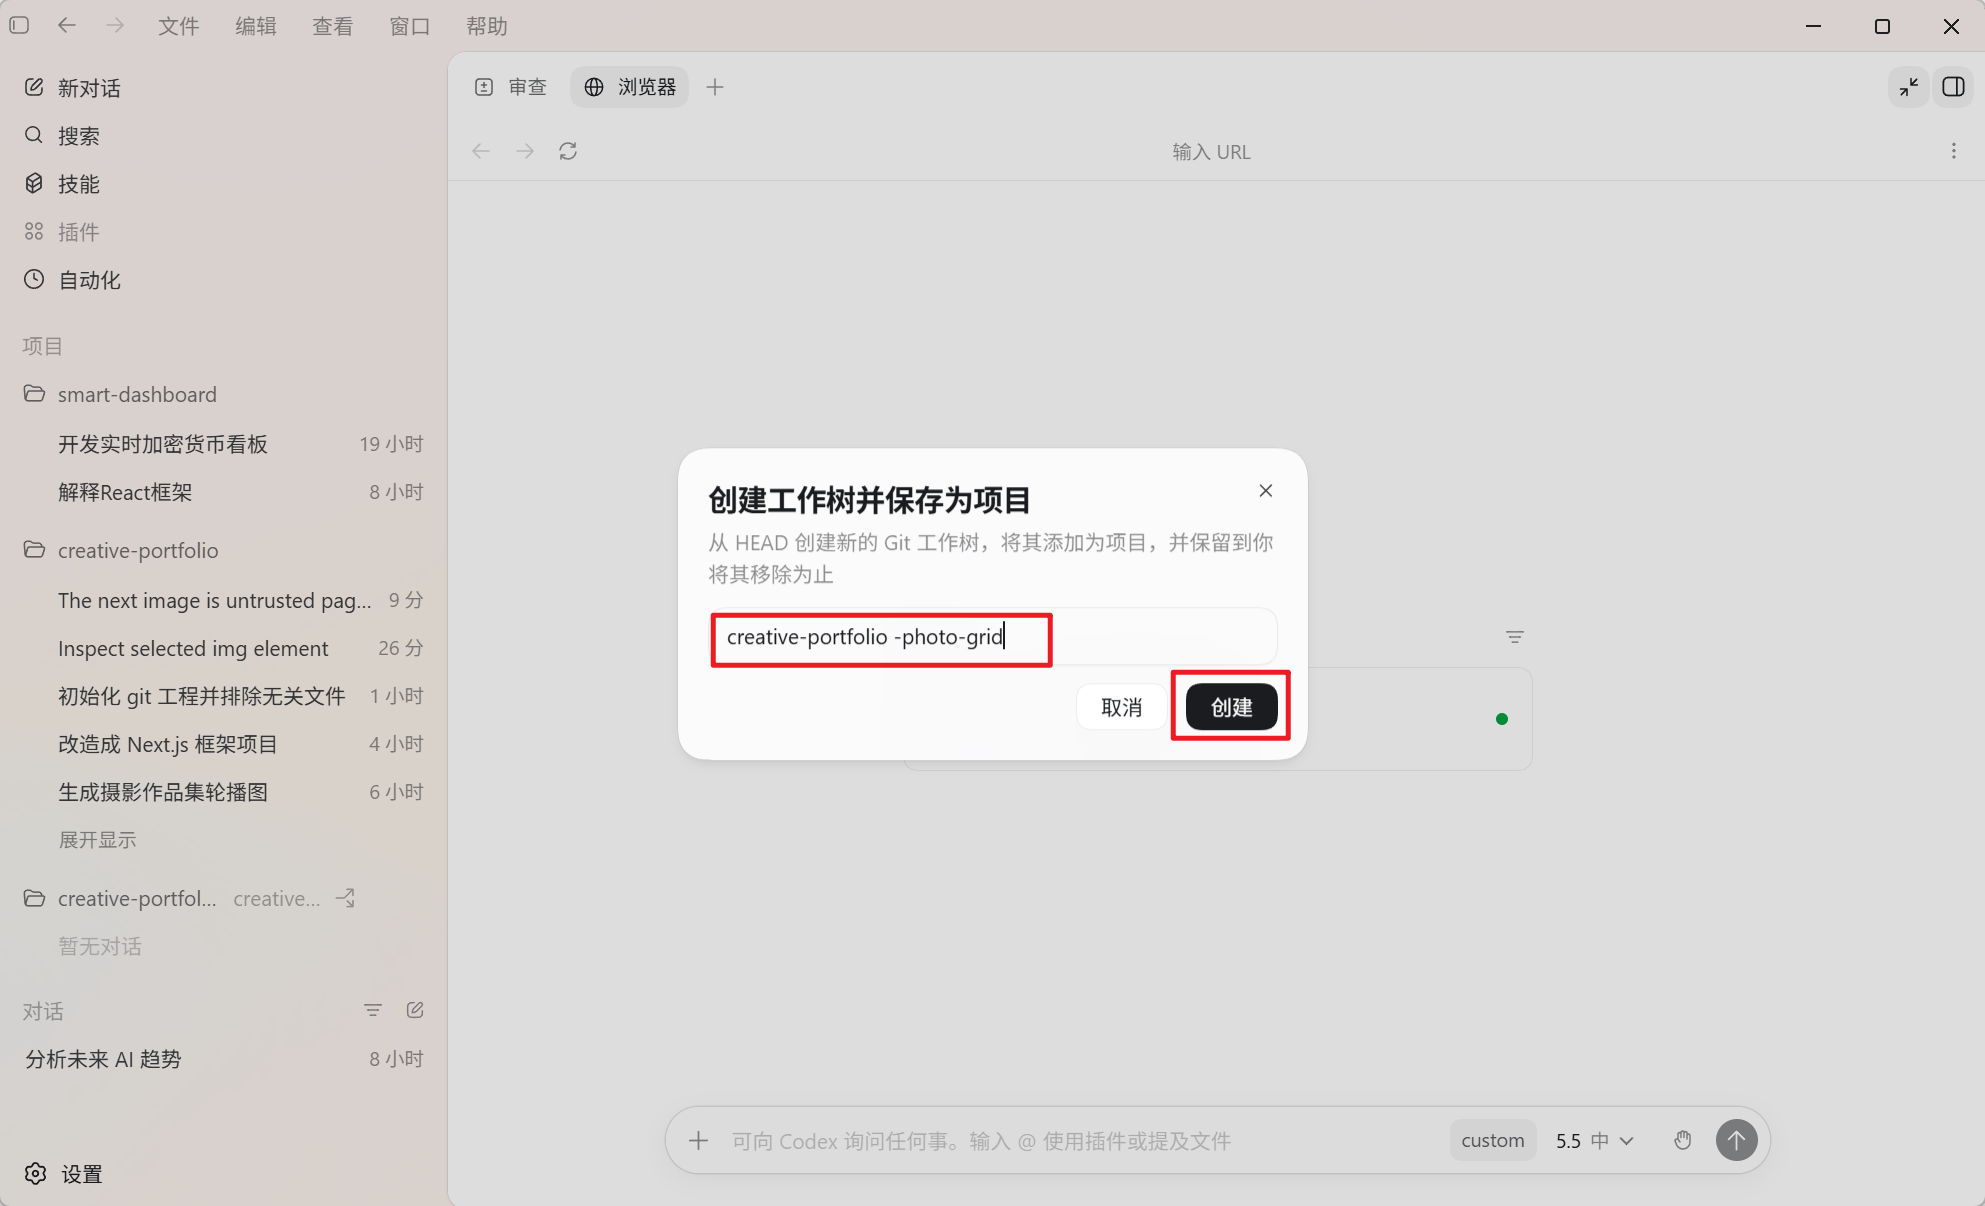Click the shrink panel arrows icon
The image size is (1985, 1206).
point(1909,87)
